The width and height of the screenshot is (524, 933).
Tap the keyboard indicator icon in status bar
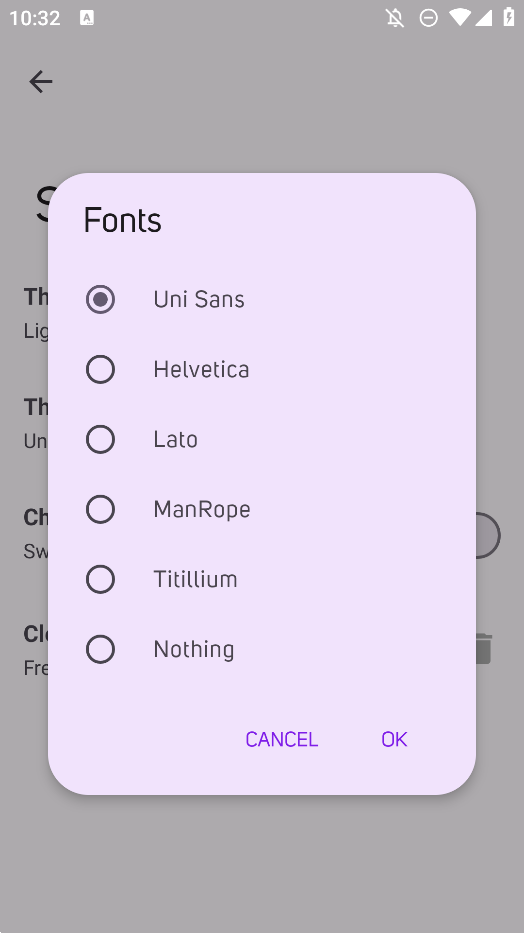pyautogui.click(x=87, y=18)
